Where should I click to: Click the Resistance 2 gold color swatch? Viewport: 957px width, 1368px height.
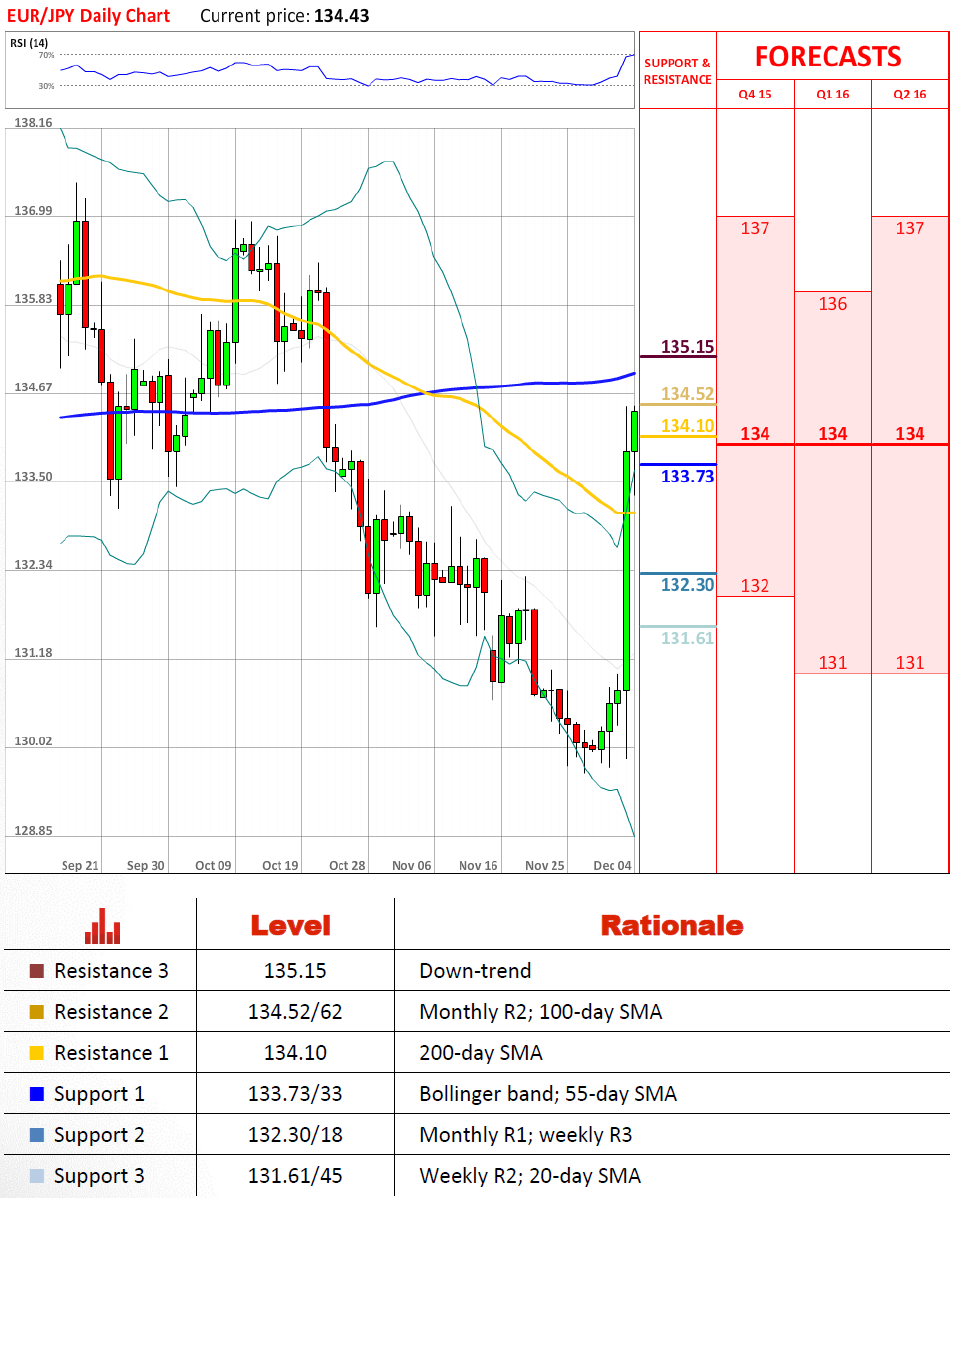coord(37,1012)
